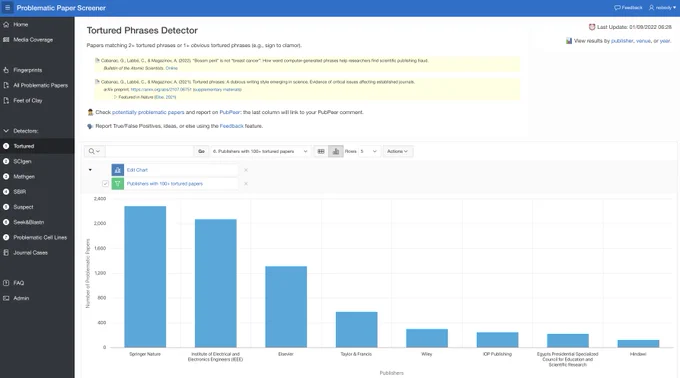This screenshot has height=378, width=680.
Task: Click the Wiley bar in chart
Action: pyautogui.click(x=427, y=338)
